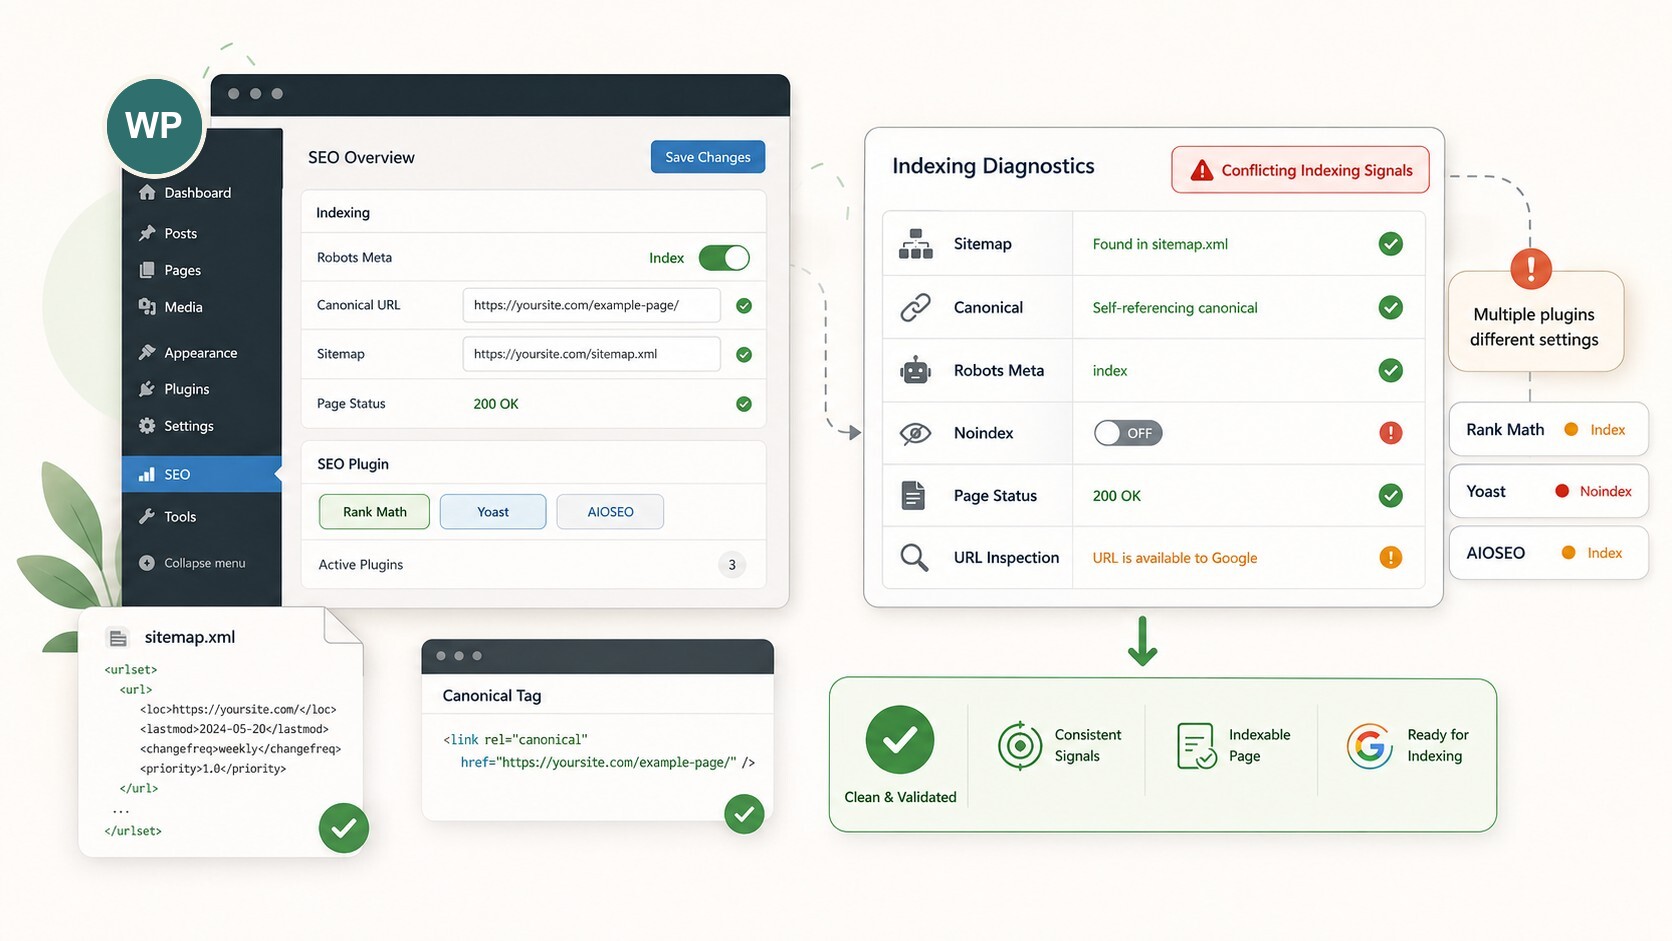Click Rank Math orange Index status dot
1672x941 pixels.
pos(1571,429)
